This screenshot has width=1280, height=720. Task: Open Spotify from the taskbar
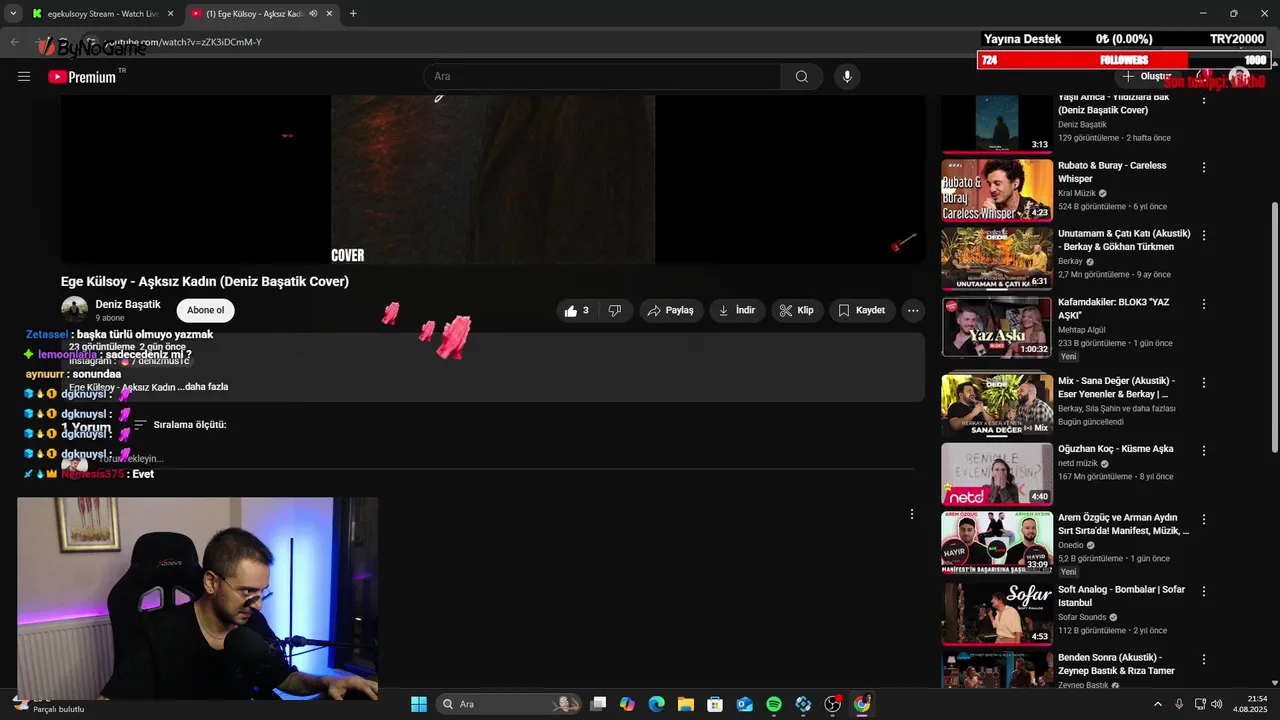pos(774,704)
